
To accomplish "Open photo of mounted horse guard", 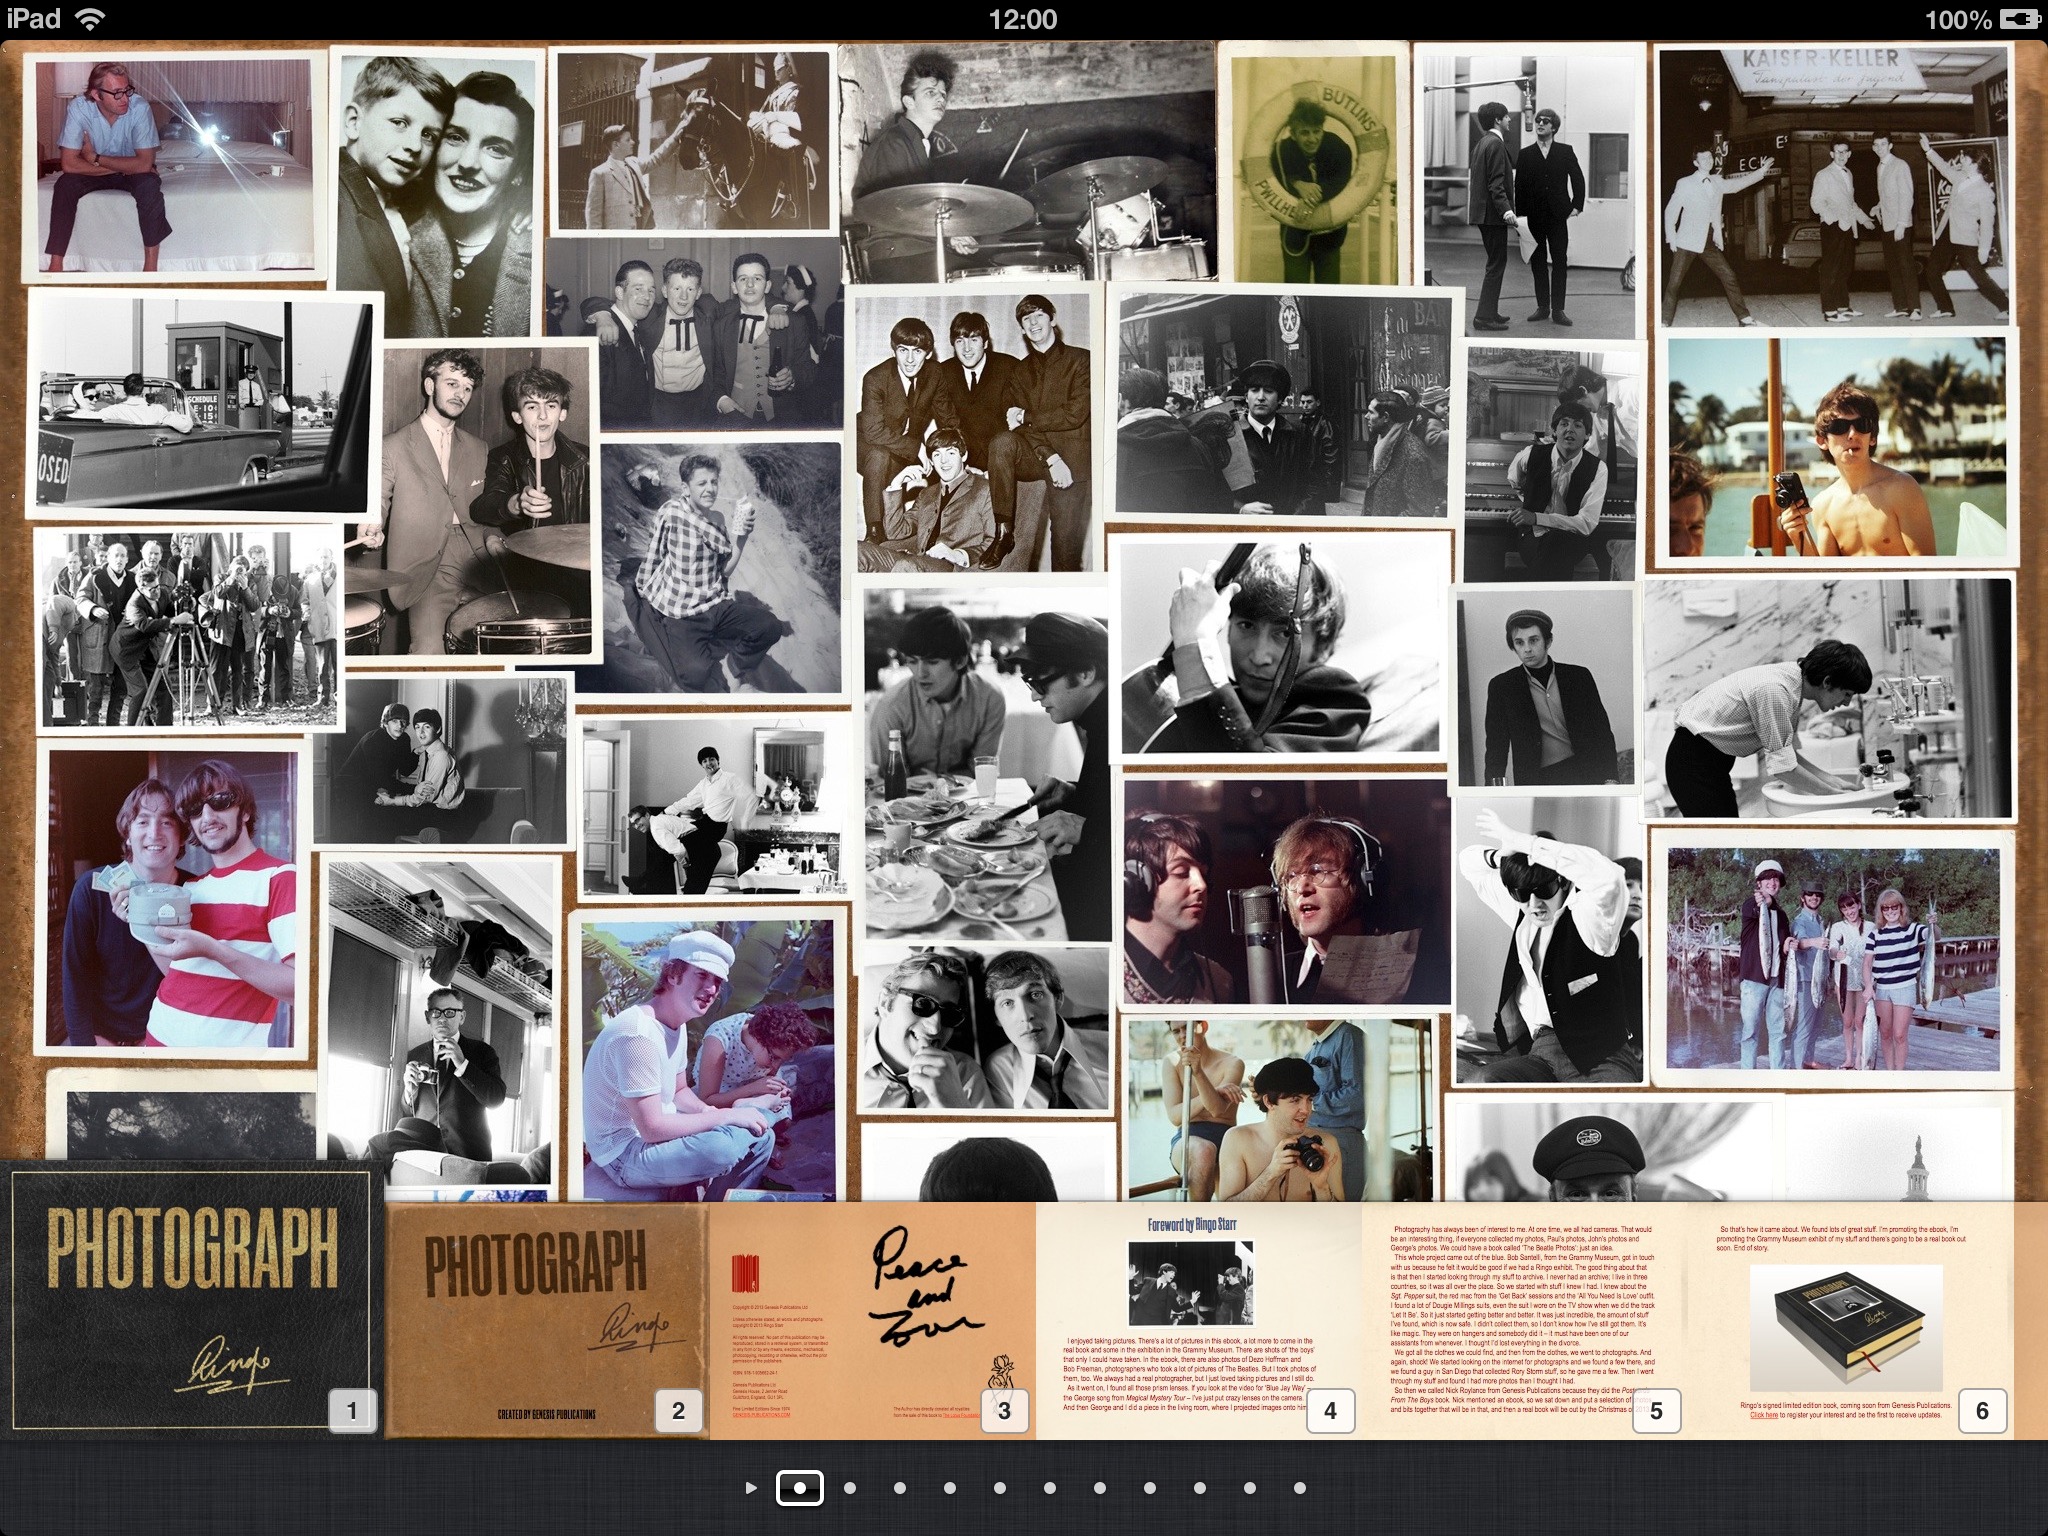I will pos(694,139).
